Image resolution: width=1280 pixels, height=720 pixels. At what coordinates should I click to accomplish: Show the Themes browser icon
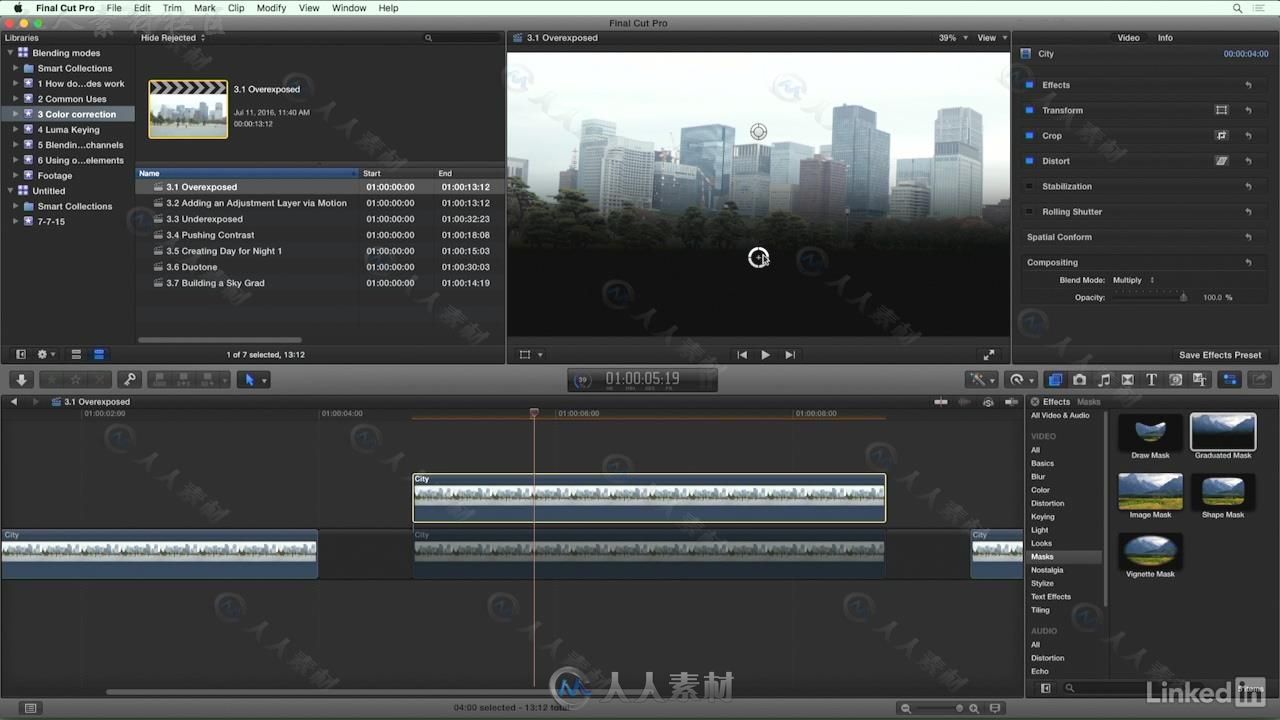click(x=1200, y=380)
